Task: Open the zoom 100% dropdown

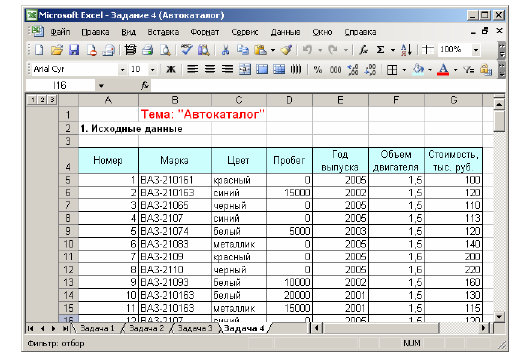Action: (476, 50)
